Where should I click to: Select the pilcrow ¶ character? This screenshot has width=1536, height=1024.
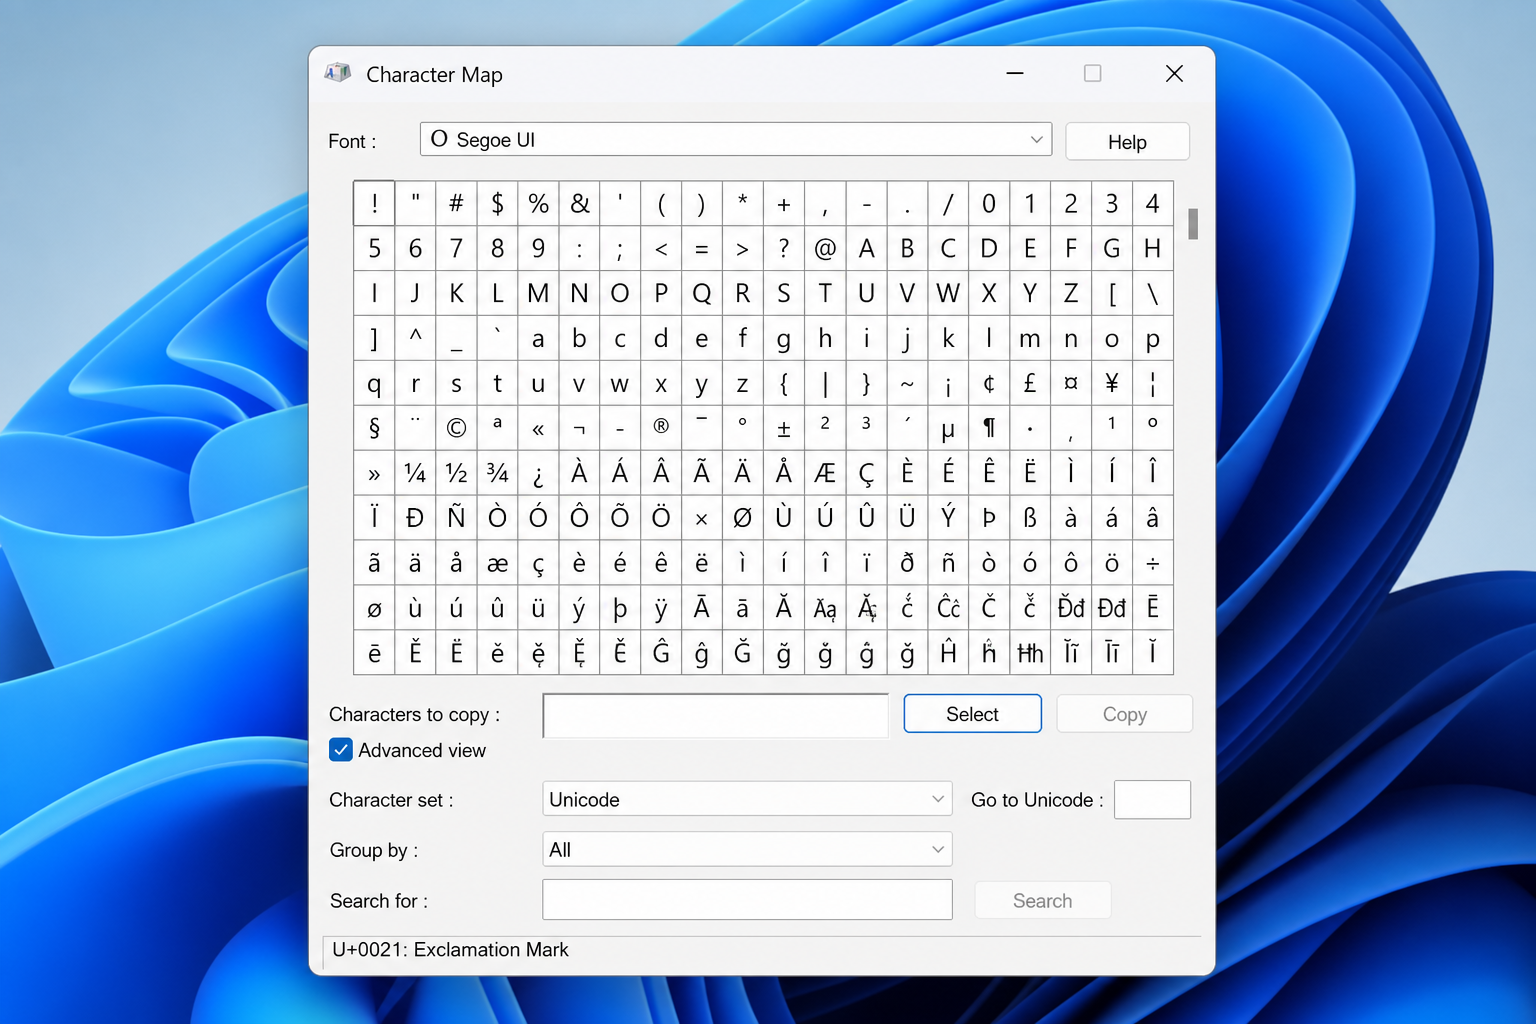click(989, 429)
